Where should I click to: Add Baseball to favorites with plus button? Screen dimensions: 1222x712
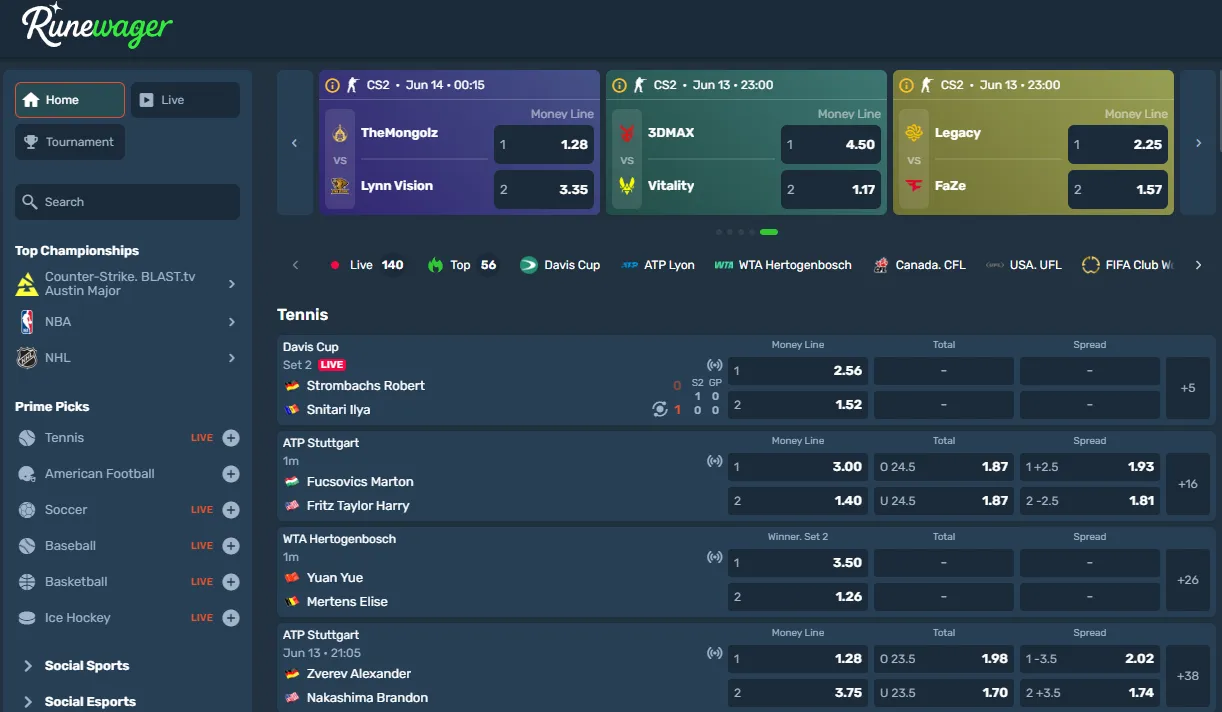(x=231, y=546)
